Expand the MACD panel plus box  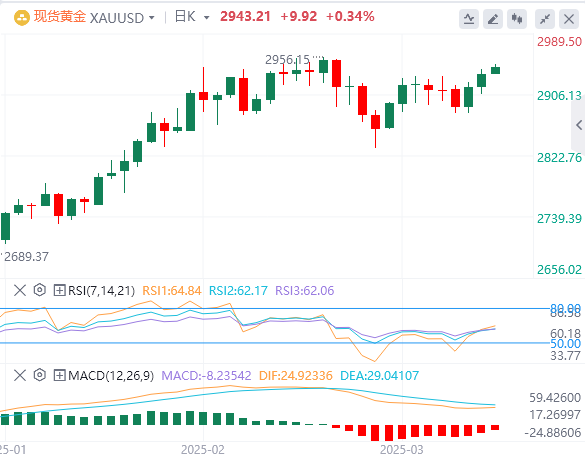tap(60, 375)
